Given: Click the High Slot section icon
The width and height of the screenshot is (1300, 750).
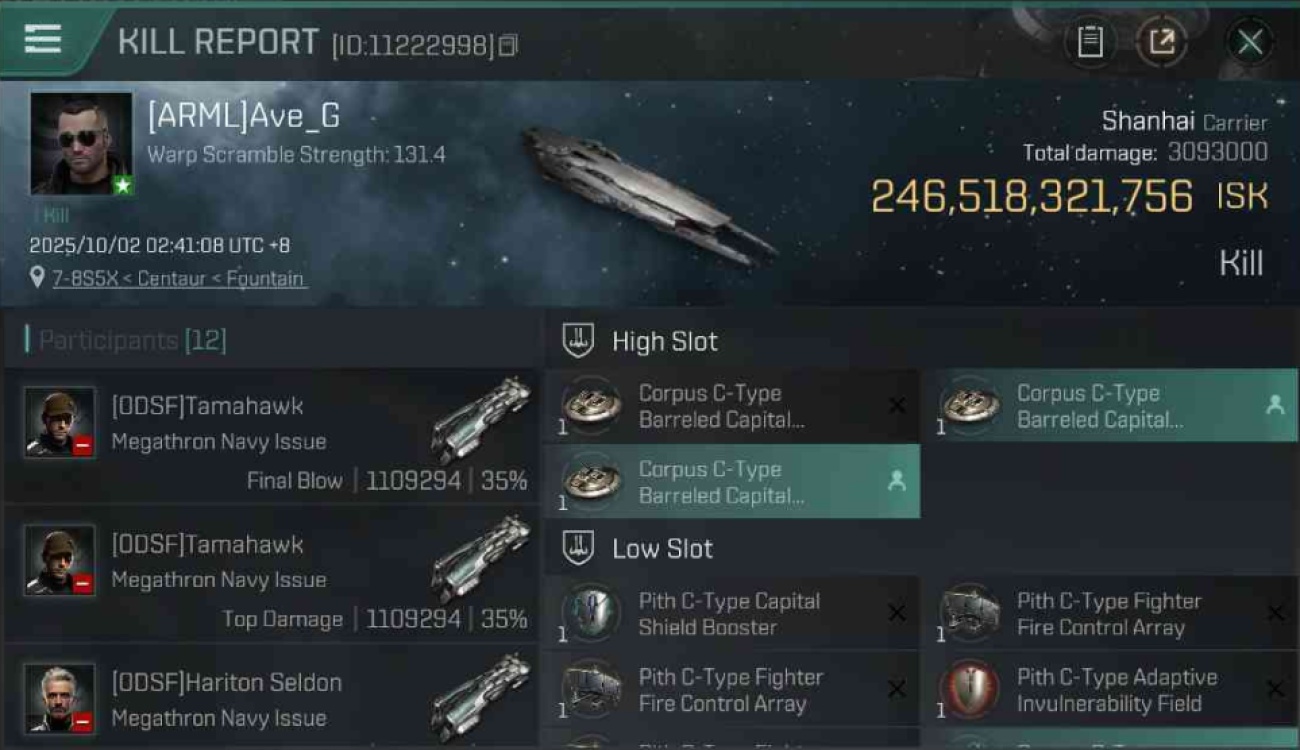Looking at the screenshot, I should (x=578, y=341).
